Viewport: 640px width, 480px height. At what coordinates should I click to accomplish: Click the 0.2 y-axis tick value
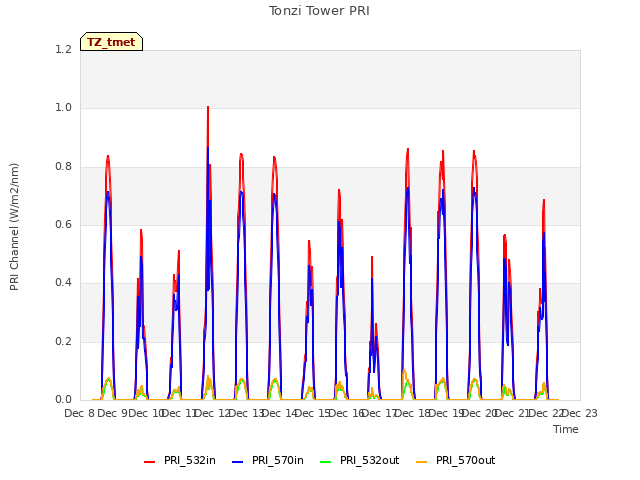click(x=63, y=341)
